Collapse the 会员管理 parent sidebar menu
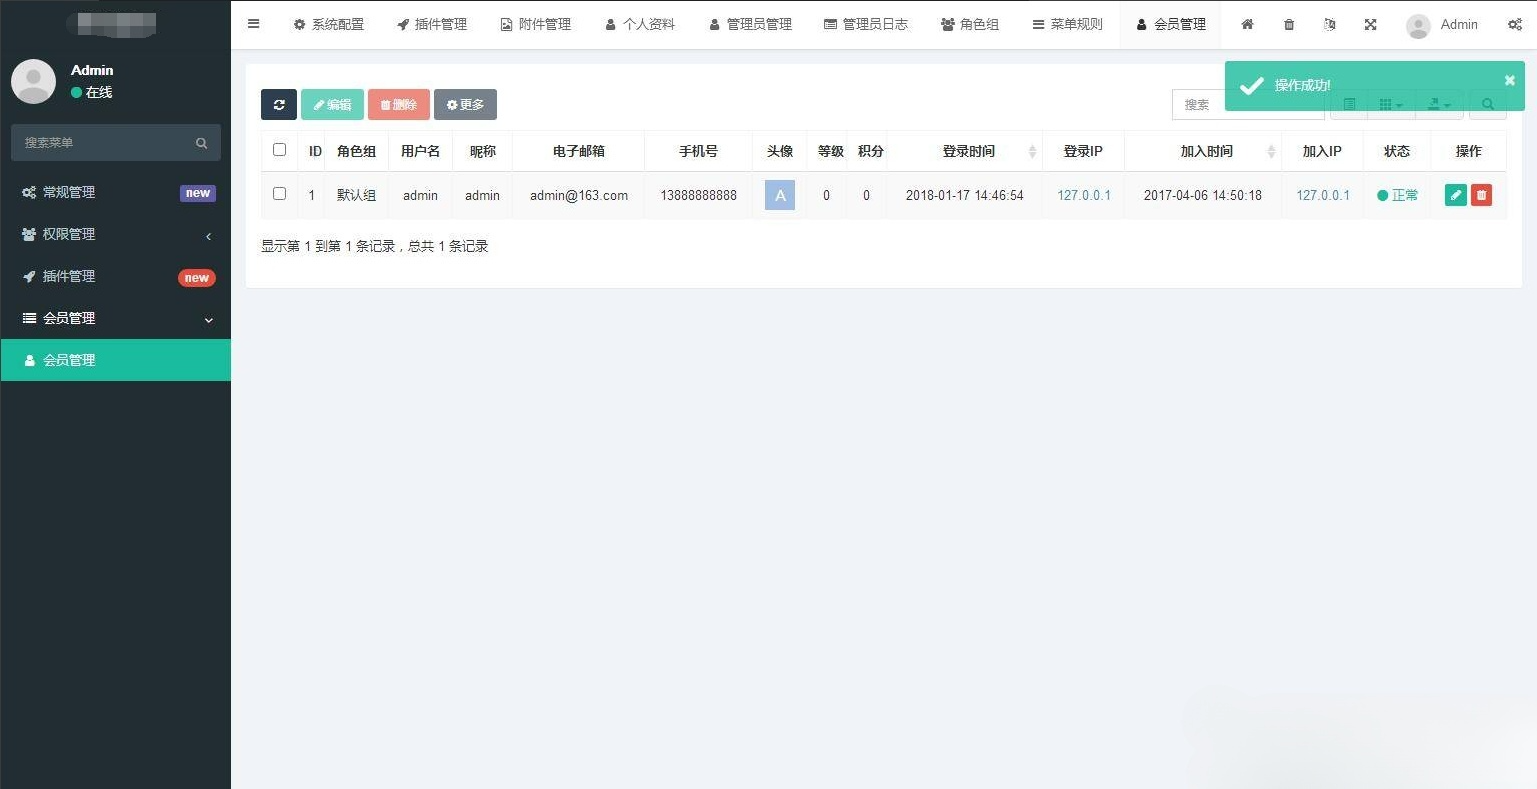This screenshot has height=789, width=1537. tap(116, 318)
